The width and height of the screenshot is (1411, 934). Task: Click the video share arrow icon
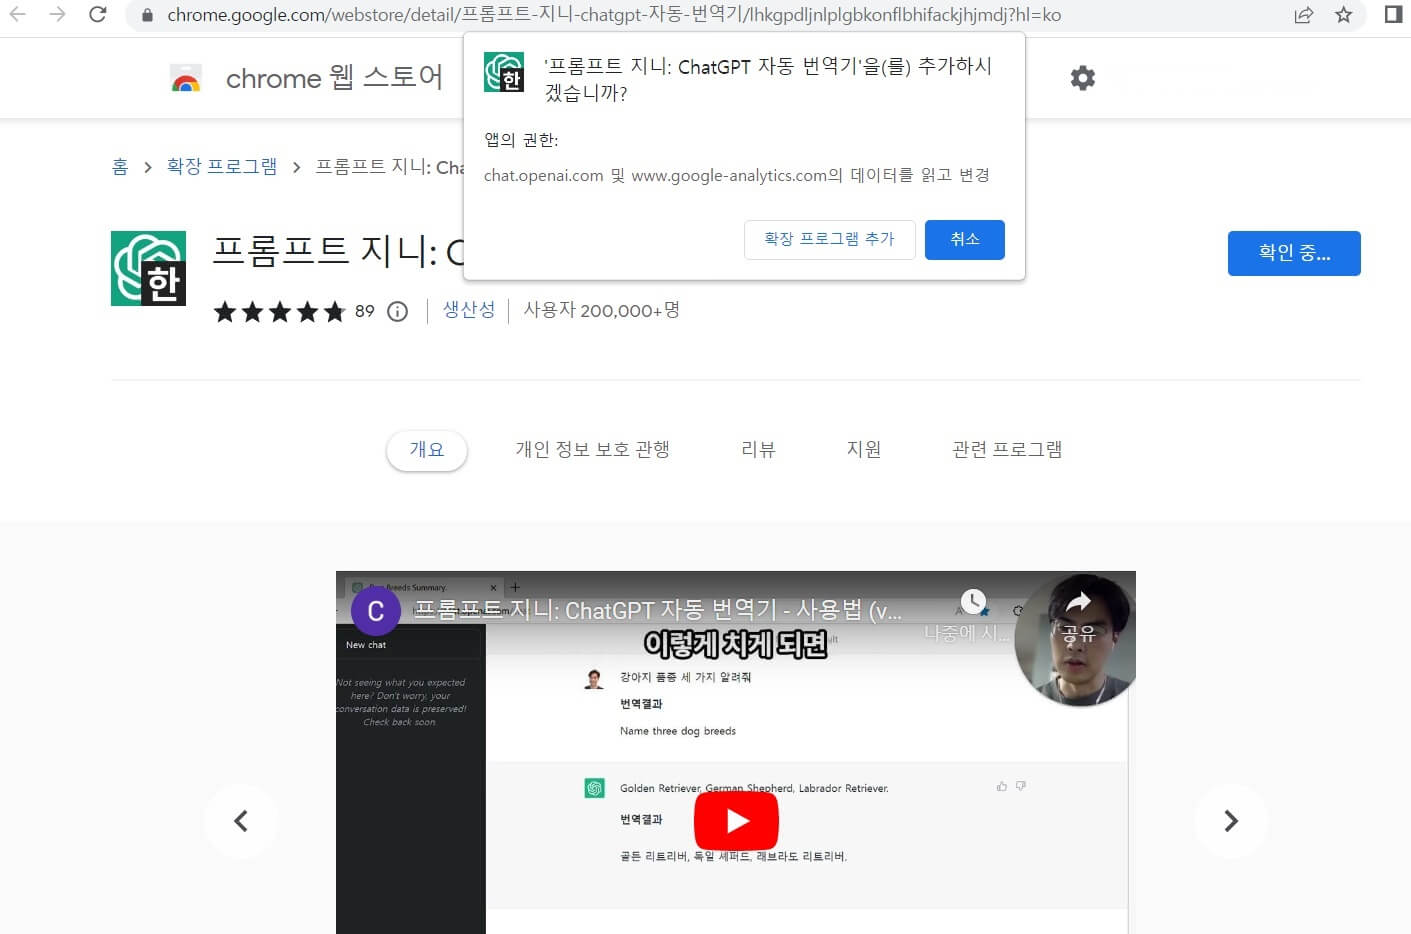tap(1078, 602)
